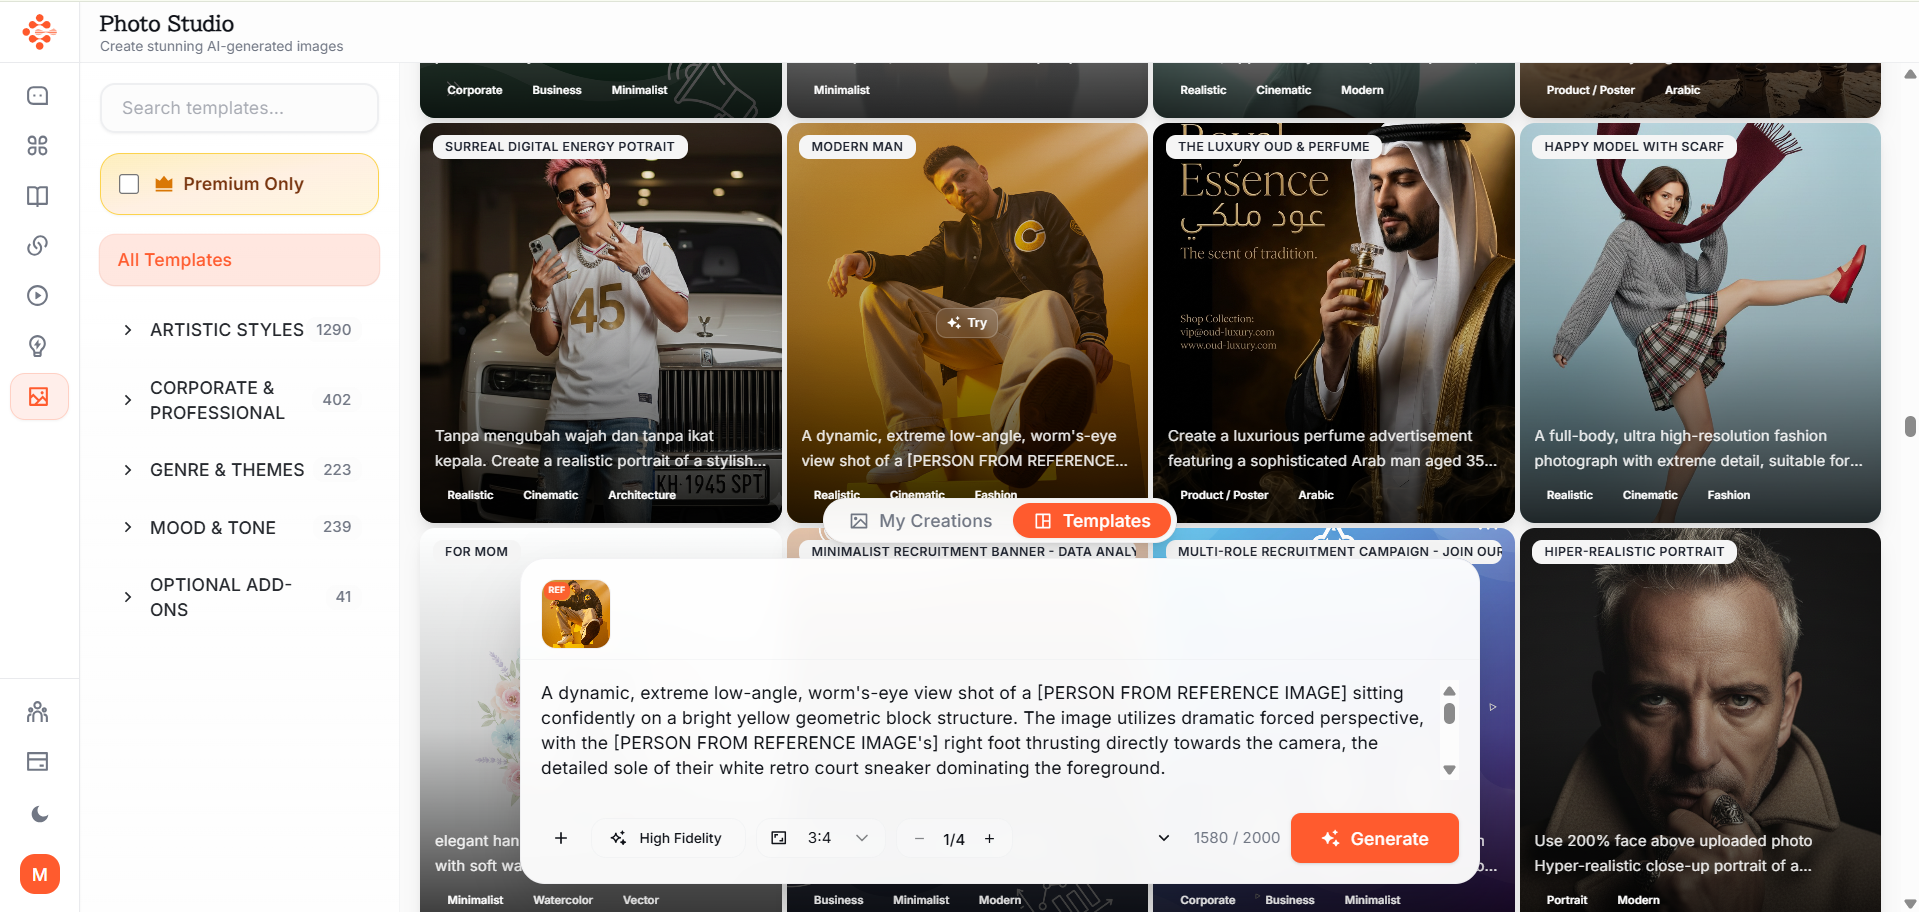Click Try on Modern Man template
Screen dimensions: 1919x912
click(x=967, y=323)
